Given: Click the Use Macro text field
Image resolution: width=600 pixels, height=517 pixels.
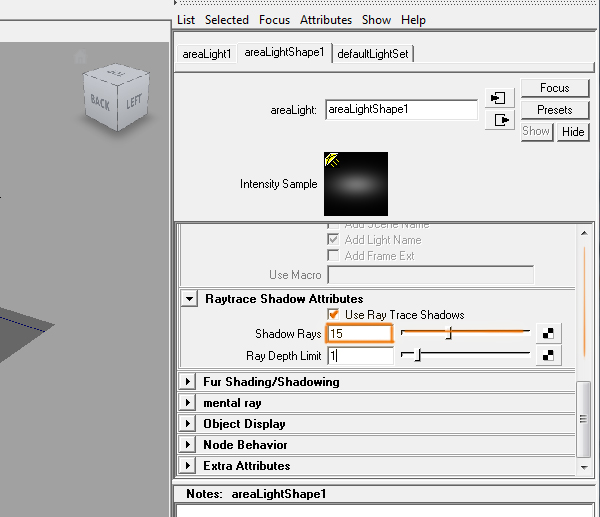Looking at the screenshot, I should 430,275.
